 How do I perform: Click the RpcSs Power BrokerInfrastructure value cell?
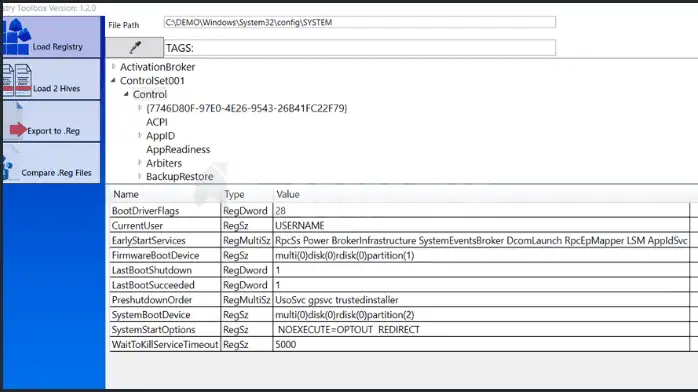point(481,241)
